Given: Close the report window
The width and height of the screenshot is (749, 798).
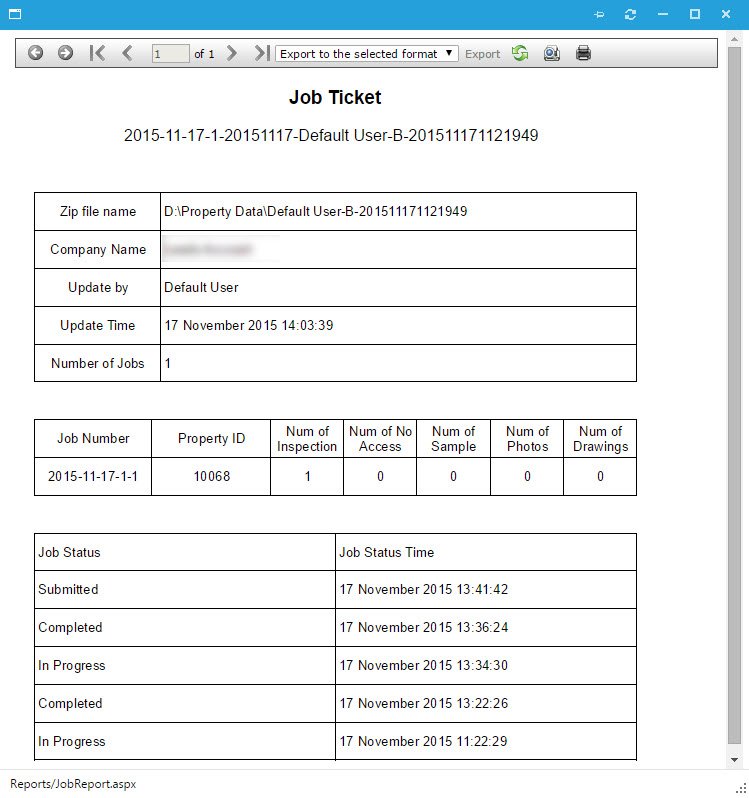Looking at the screenshot, I should [x=726, y=14].
